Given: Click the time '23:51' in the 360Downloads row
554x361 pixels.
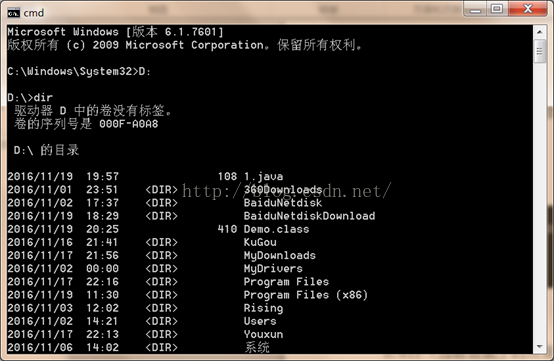Looking at the screenshot, I should click(102, 190).
